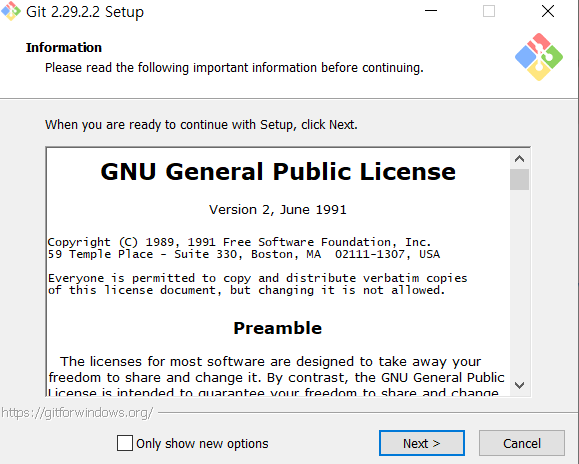The height and width of the screenshot is (464, 579).
Task: Click the Preamble heading
Action: pos(278,328)
